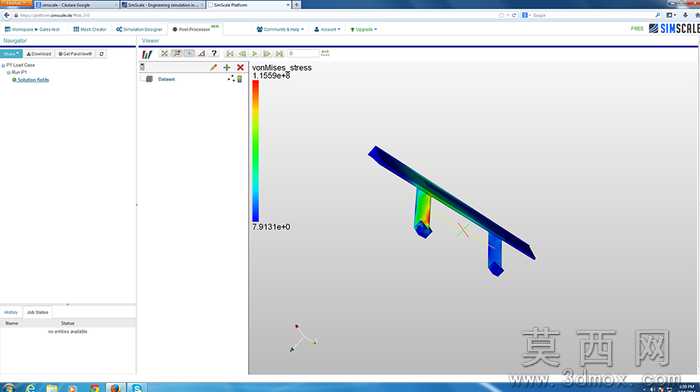Step forward one animation frame
This screenshot has width=700, height=392.
(x=267, y=54)
